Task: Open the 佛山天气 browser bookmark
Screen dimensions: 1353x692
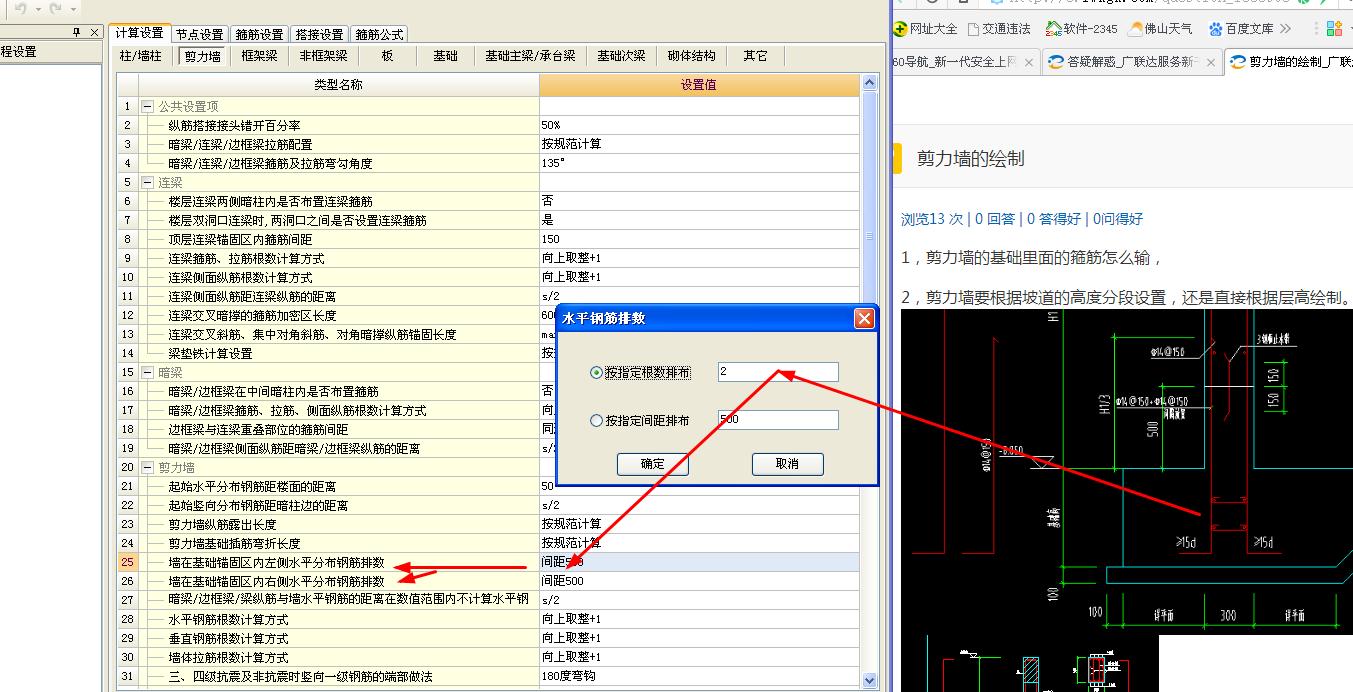Action: coord(1161,28)
